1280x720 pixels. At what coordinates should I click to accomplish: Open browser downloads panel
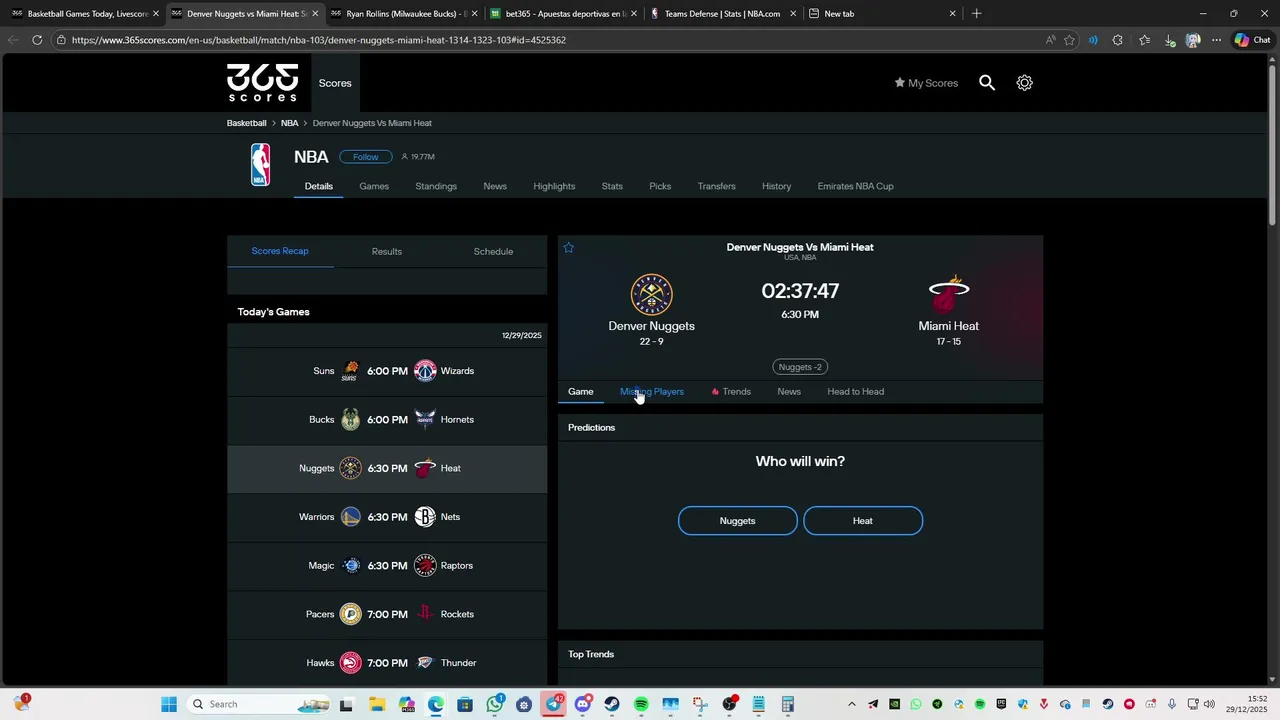(x=1169, y=40)
